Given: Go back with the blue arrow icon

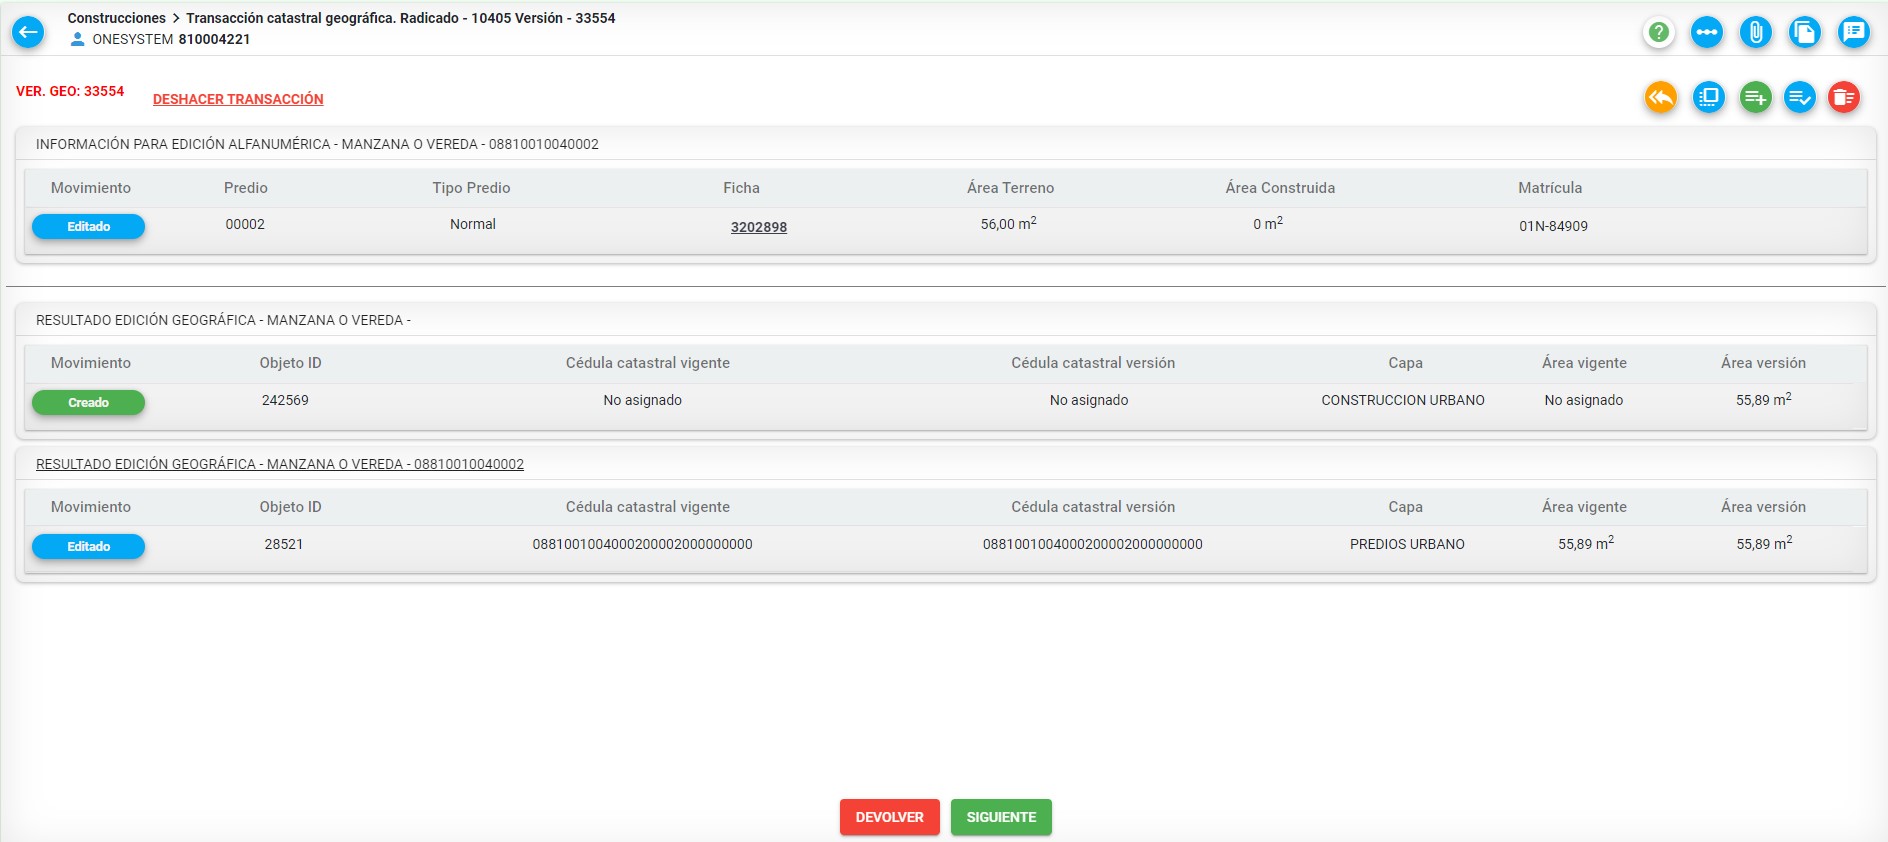Looking at the screenshot, I should (28, 32).
